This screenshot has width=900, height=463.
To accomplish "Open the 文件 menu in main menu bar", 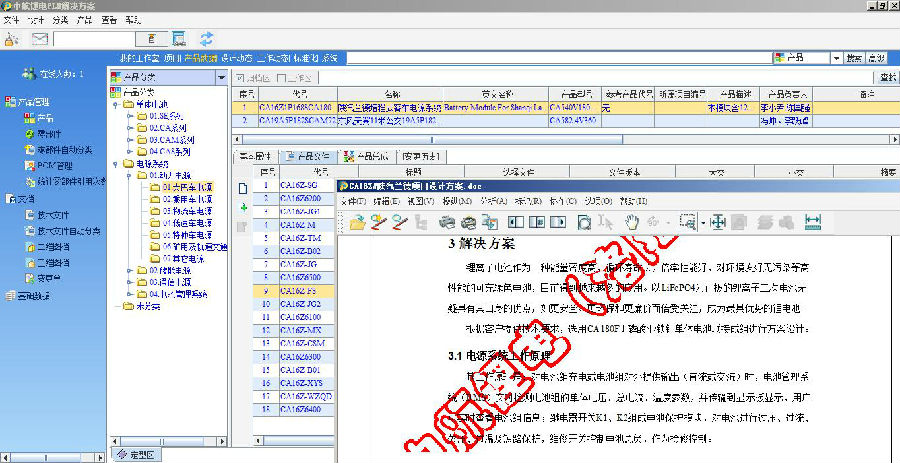I will tap(11, 20).
